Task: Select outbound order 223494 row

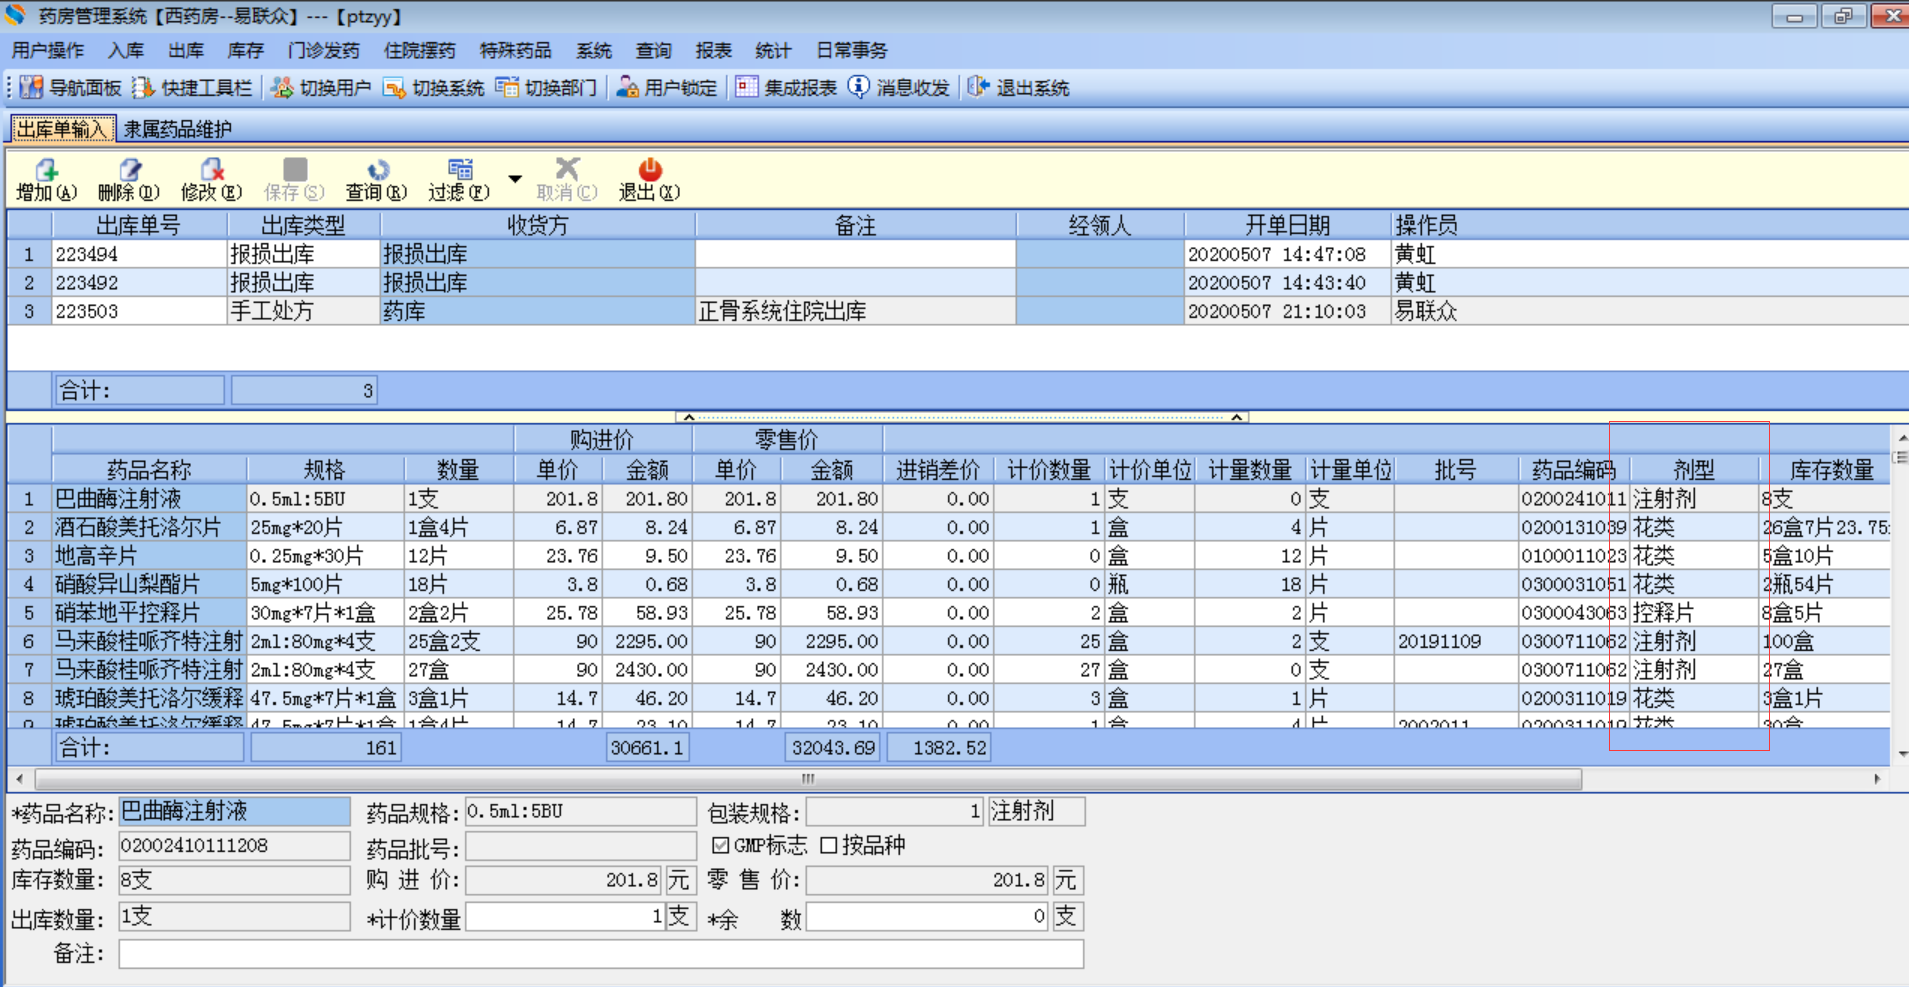Action: pos(958,254)
